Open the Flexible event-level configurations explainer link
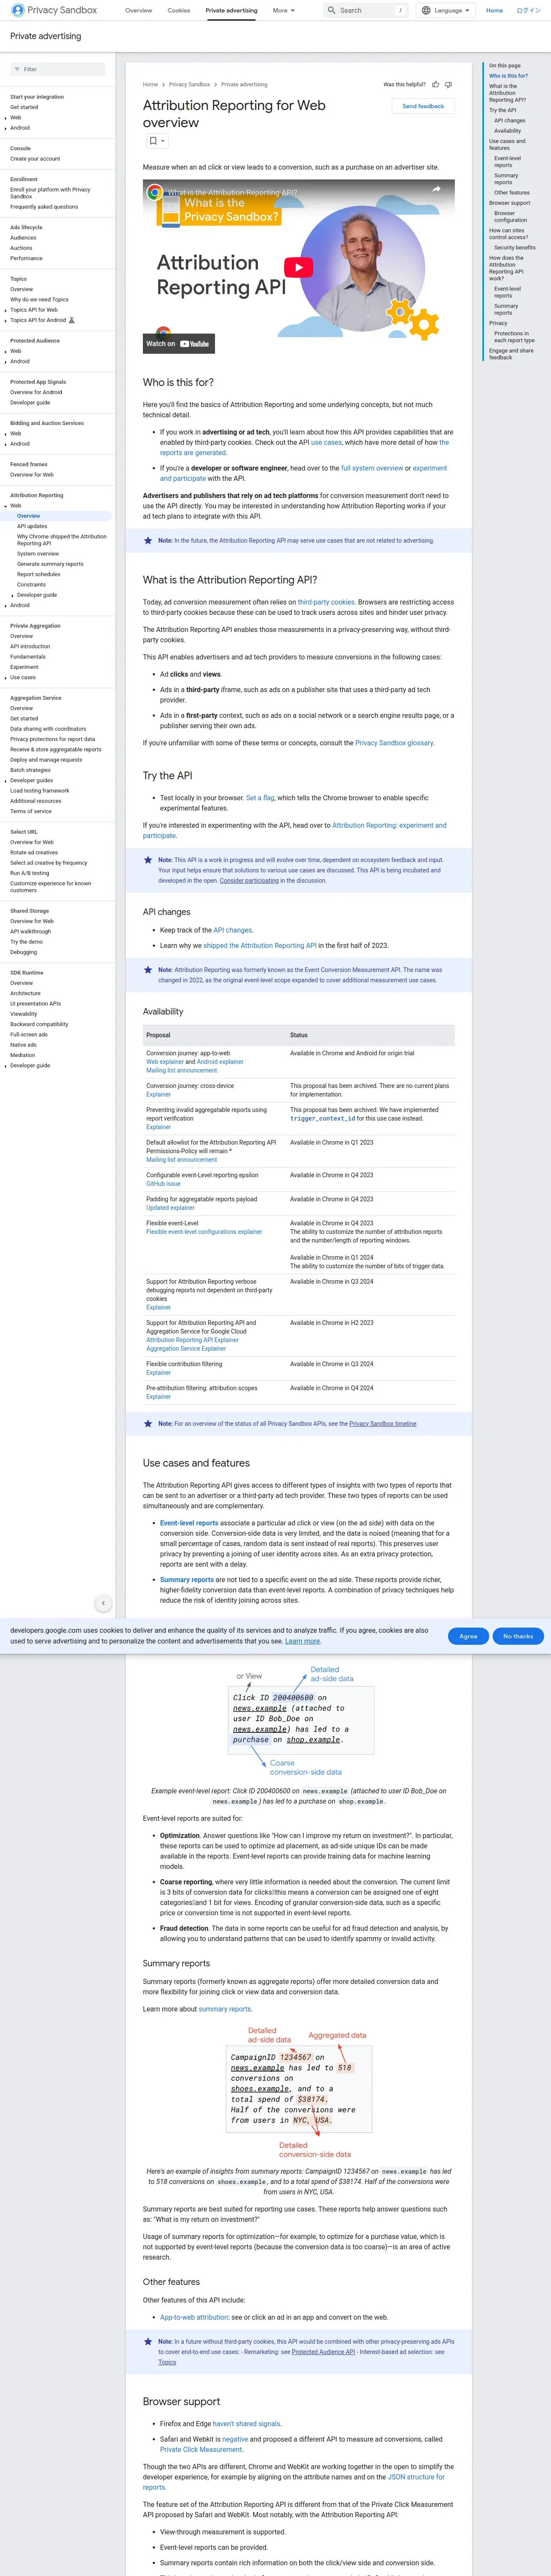The image size is (551, 2576). tap(204, 1232)
